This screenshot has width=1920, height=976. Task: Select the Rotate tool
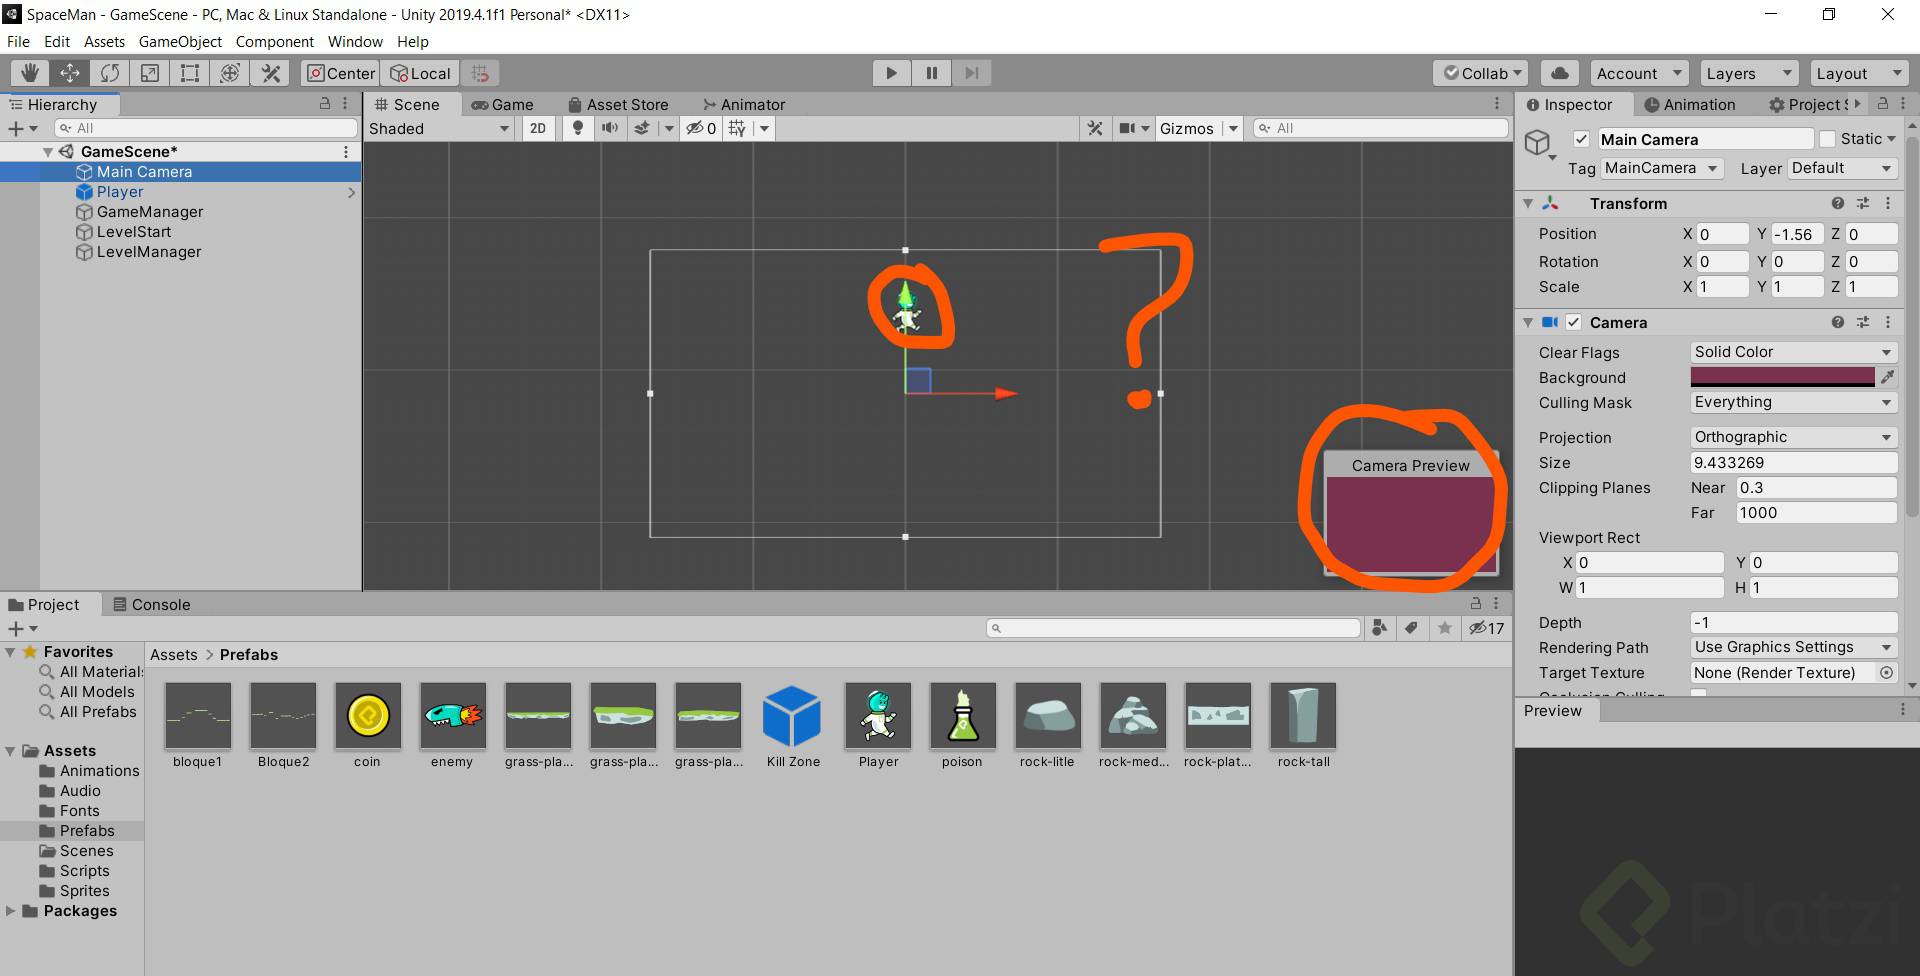click(x=110, y=73)
